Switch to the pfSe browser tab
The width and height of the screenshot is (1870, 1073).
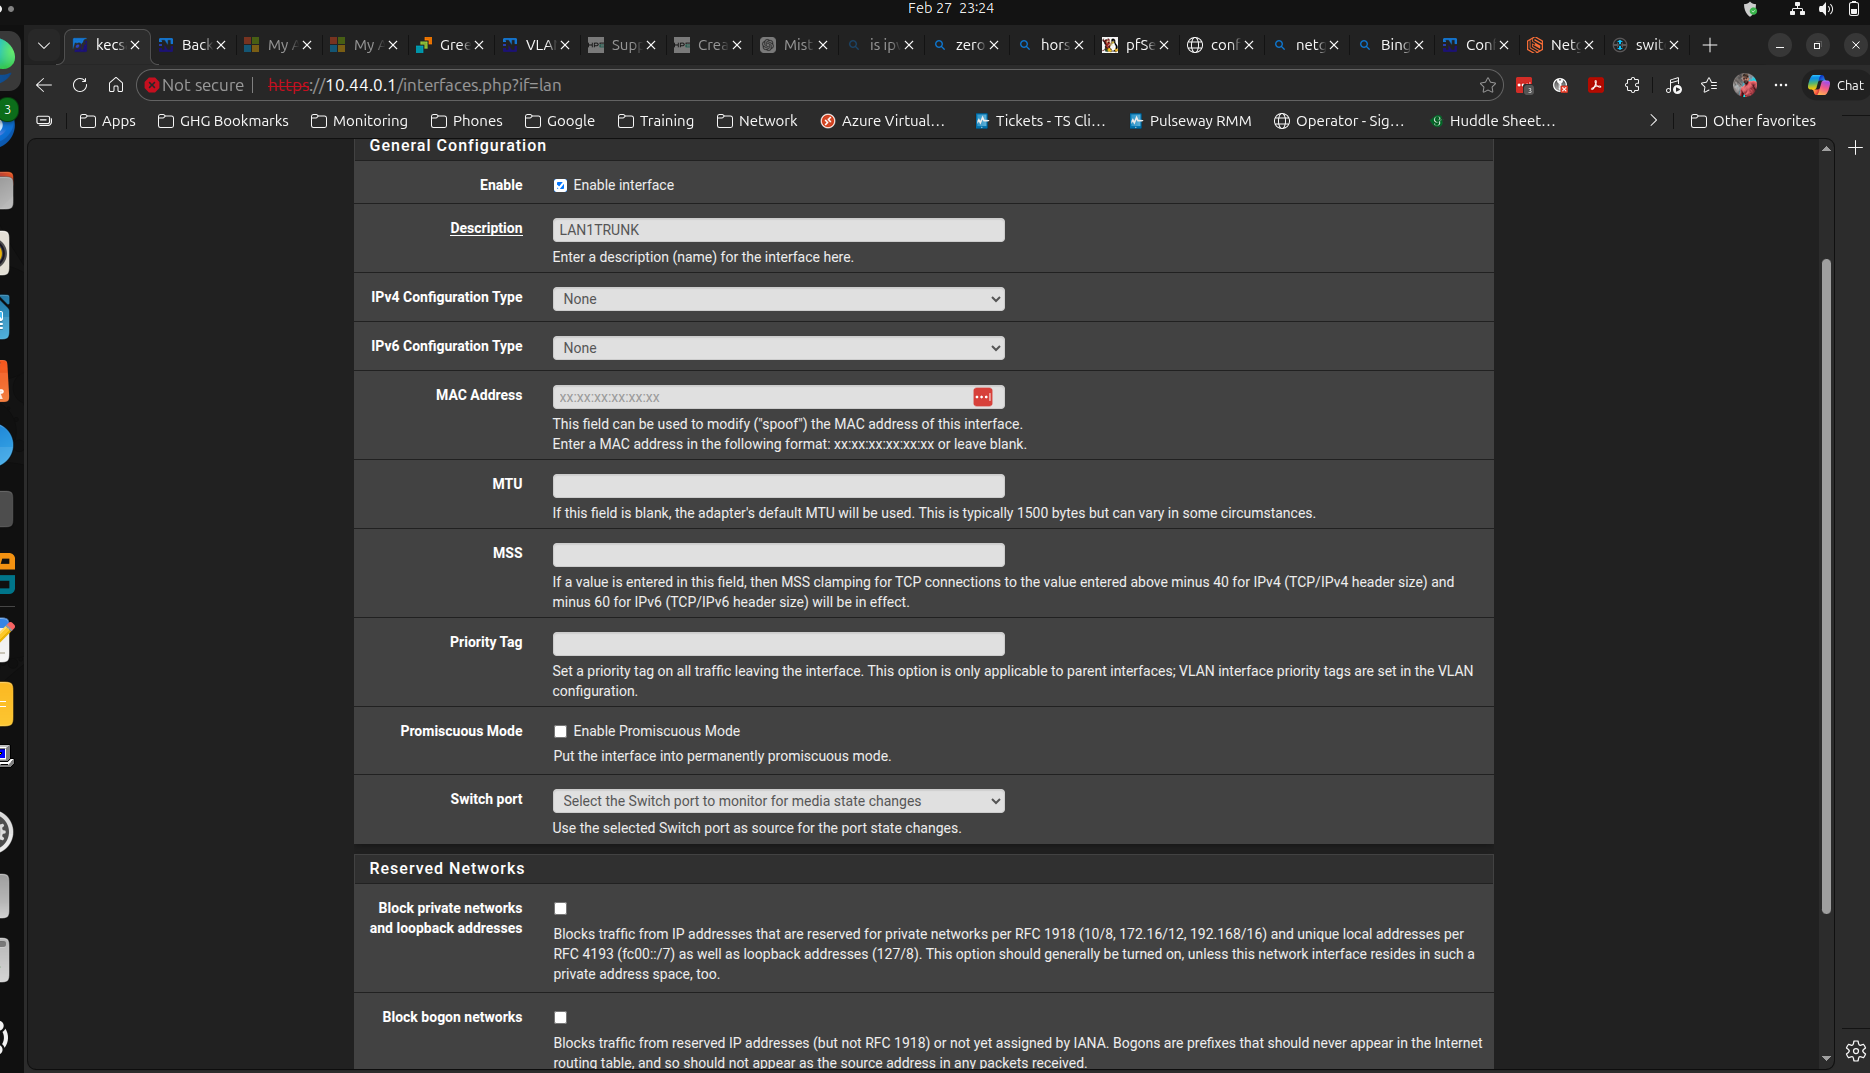tap(1136, 45)
